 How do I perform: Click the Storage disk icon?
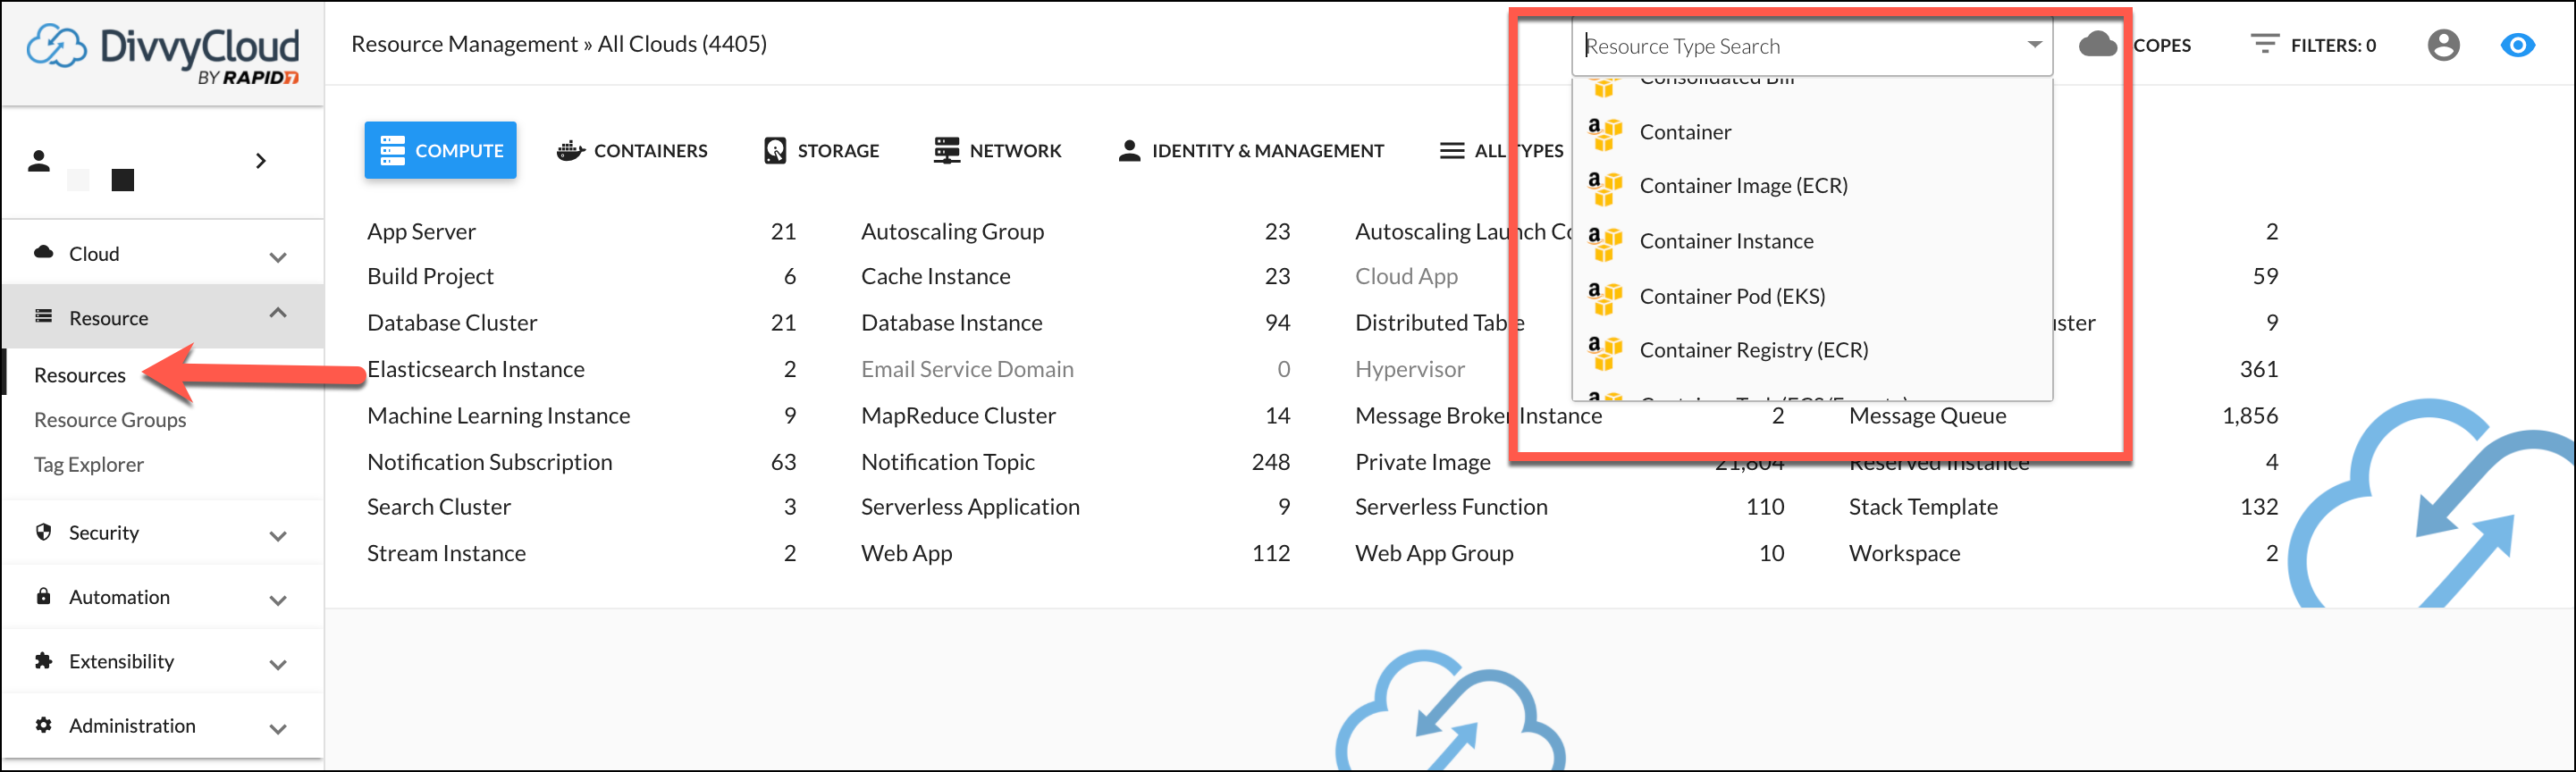774,150
